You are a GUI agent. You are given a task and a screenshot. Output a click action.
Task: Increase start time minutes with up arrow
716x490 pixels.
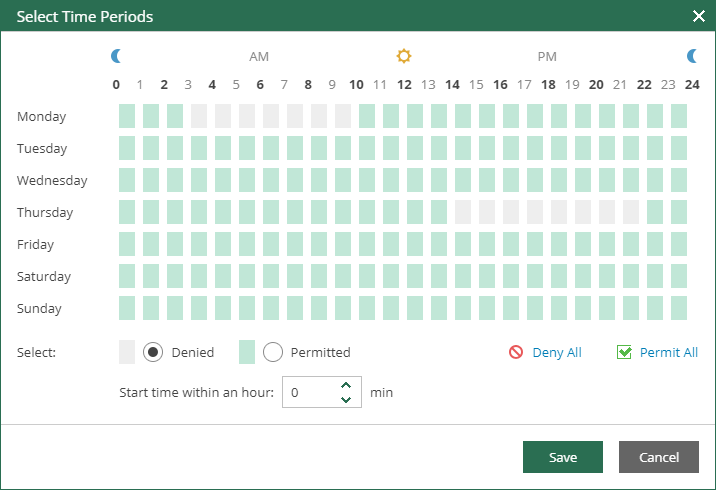tap(346, 385)
